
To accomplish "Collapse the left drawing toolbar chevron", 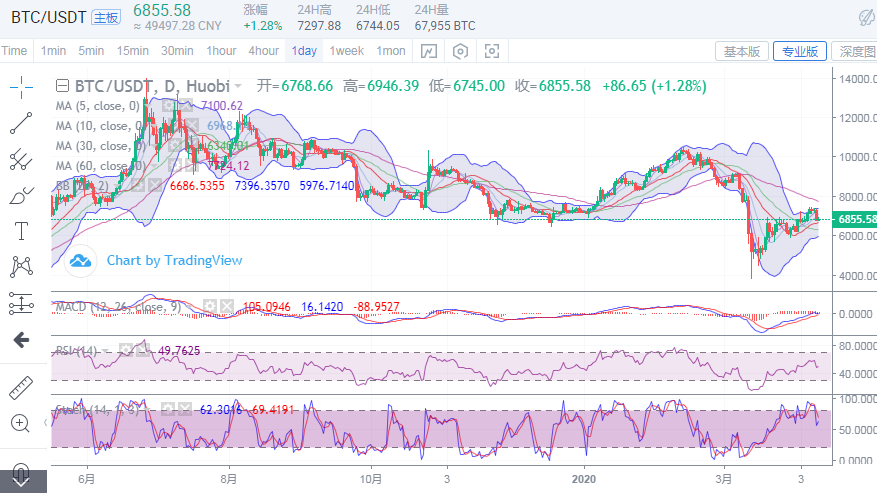I will (x=45, y=423).
